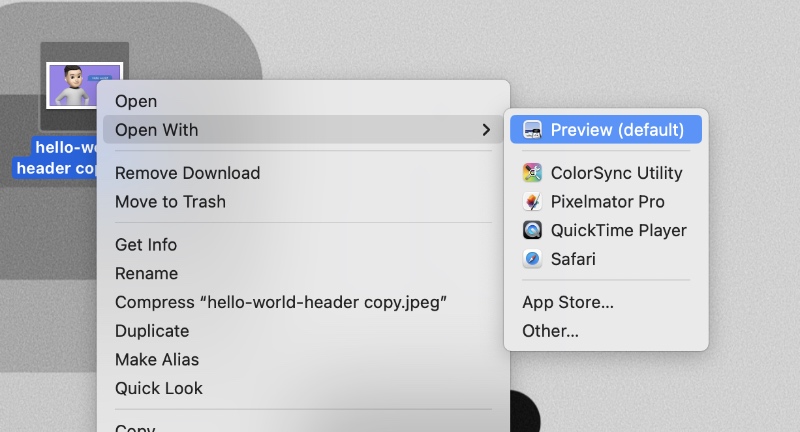
Task: Expand the Open With submenu arrow
Action: pos(486,130)
